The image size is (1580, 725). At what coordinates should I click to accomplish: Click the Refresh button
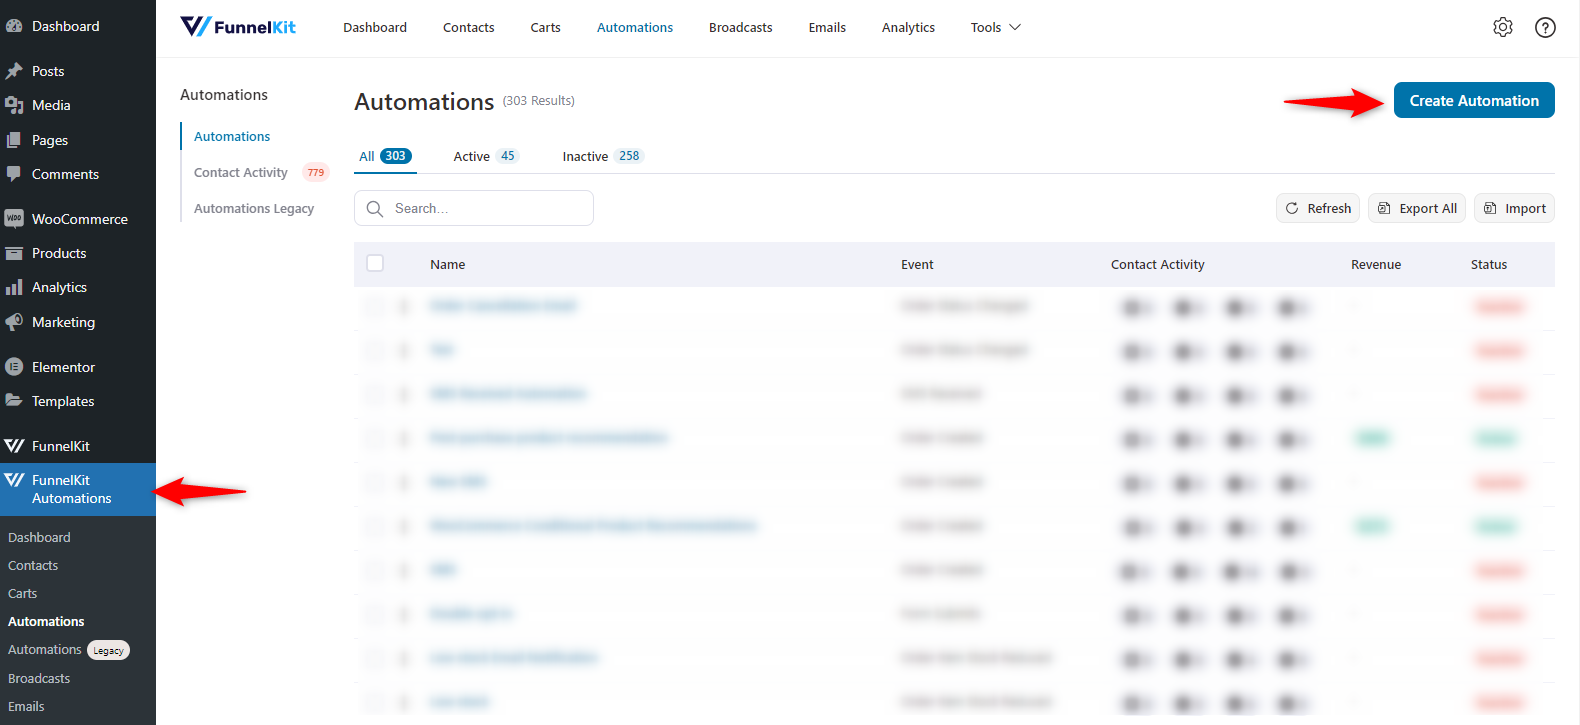(1318, 208)
